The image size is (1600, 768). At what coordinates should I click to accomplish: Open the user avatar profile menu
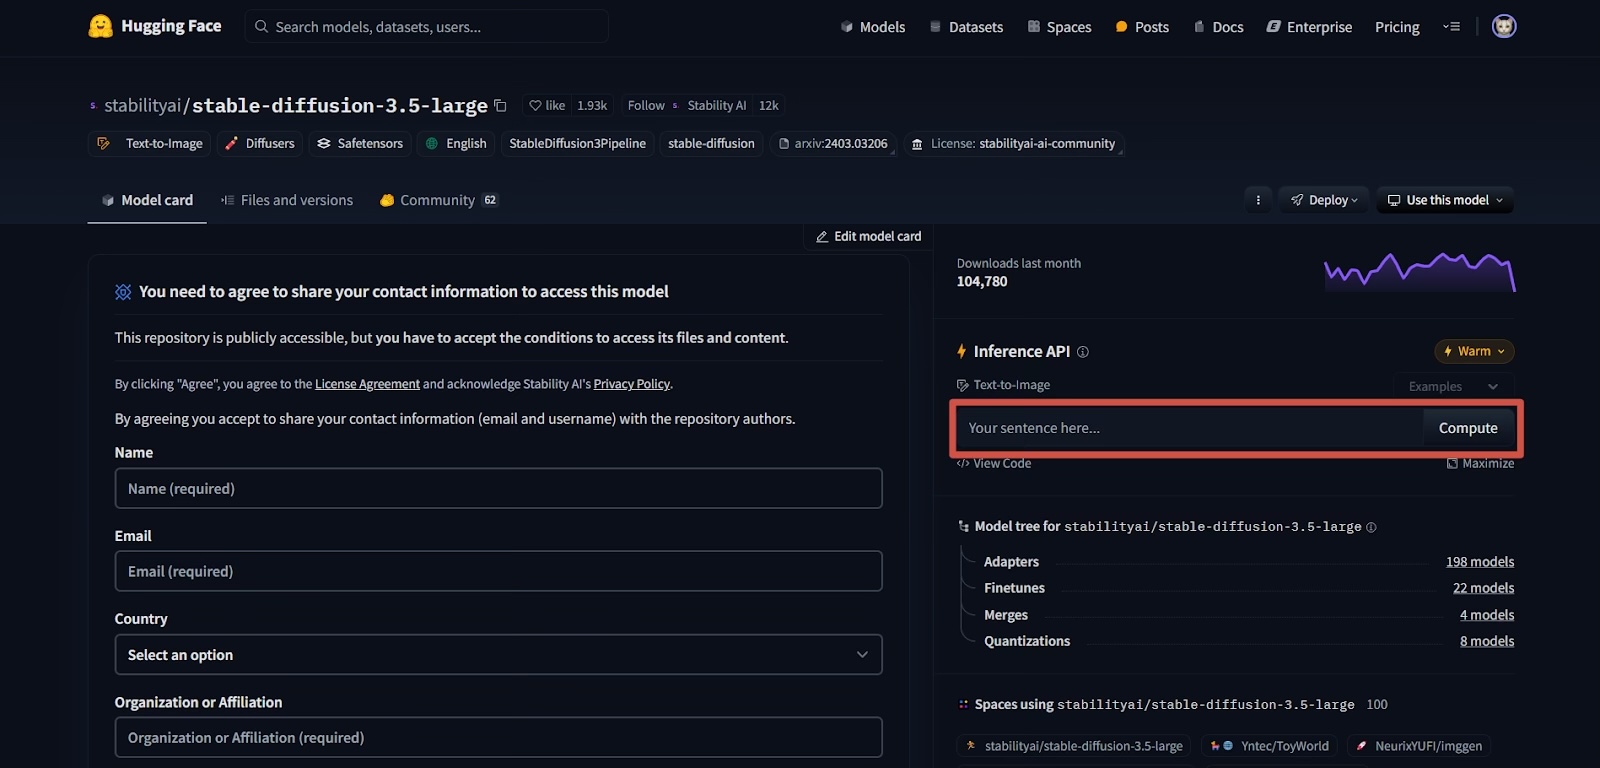pyautogui.click(x=1503, y=26)
